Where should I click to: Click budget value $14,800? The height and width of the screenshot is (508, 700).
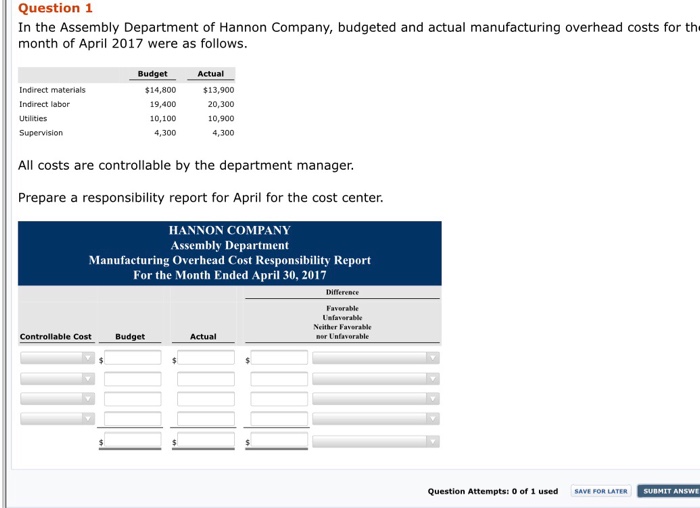(x=160, y=90)
